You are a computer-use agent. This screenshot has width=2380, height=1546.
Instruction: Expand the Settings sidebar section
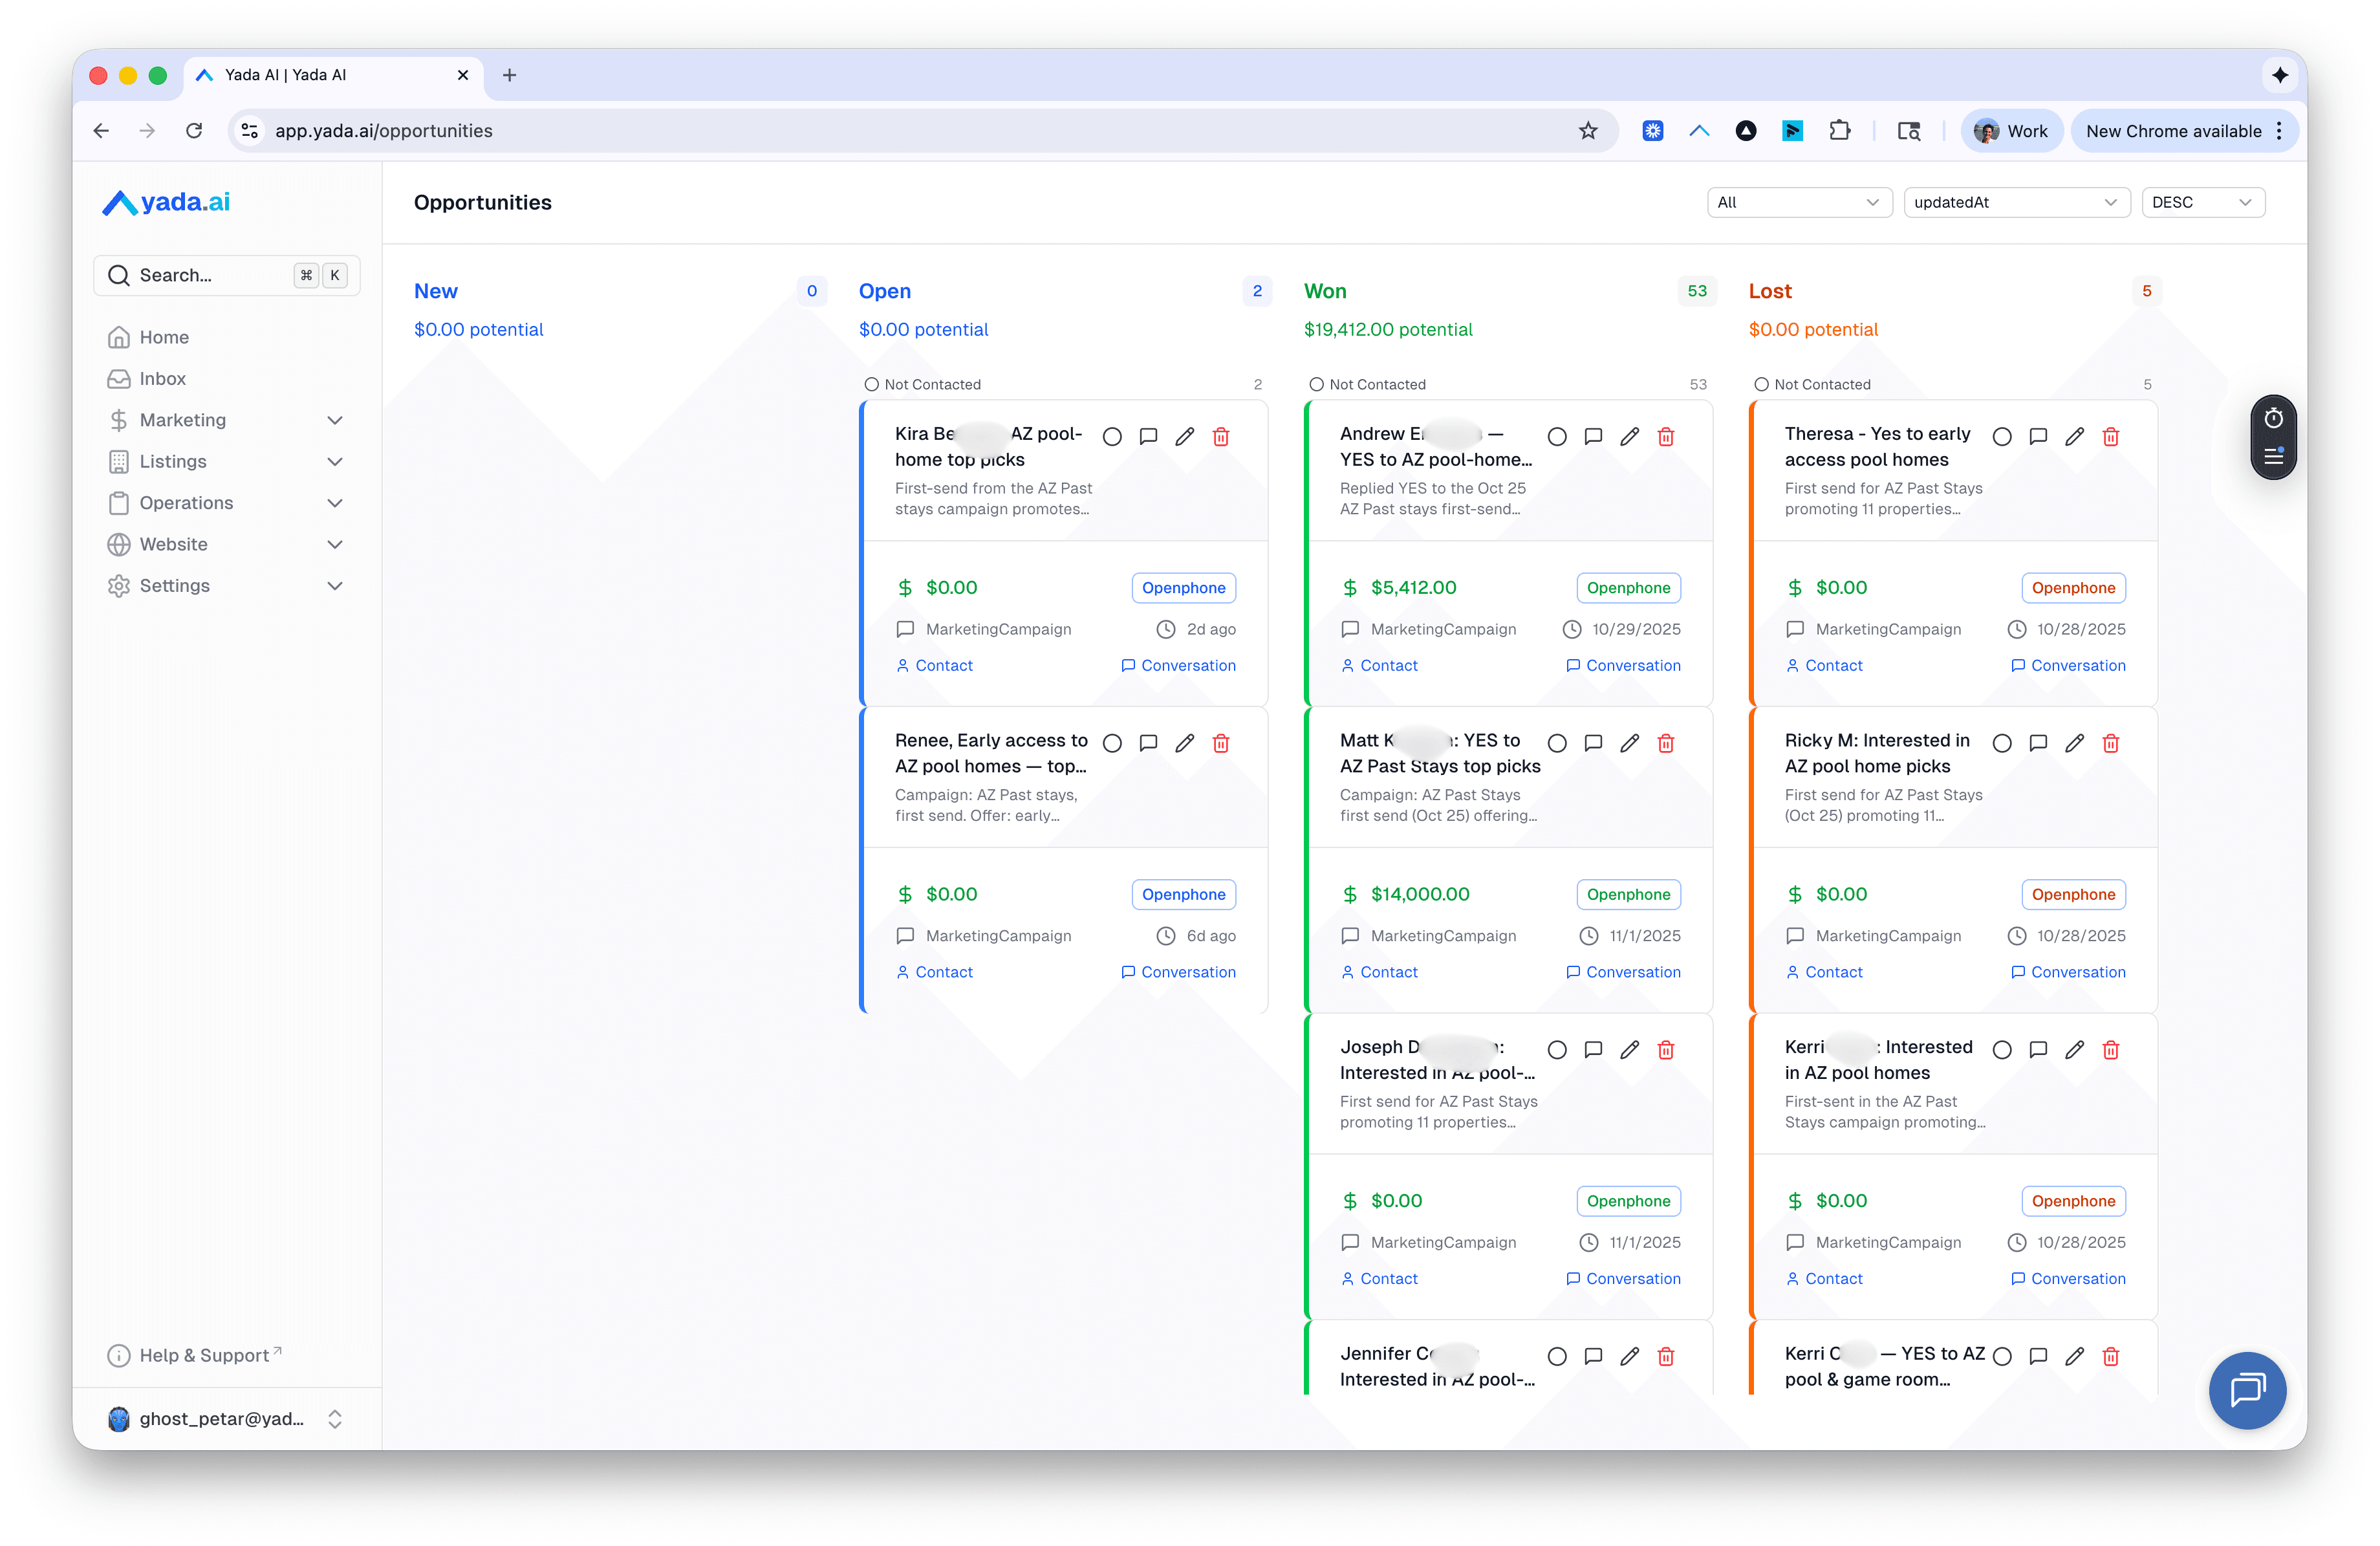click(x=226, y=586)
